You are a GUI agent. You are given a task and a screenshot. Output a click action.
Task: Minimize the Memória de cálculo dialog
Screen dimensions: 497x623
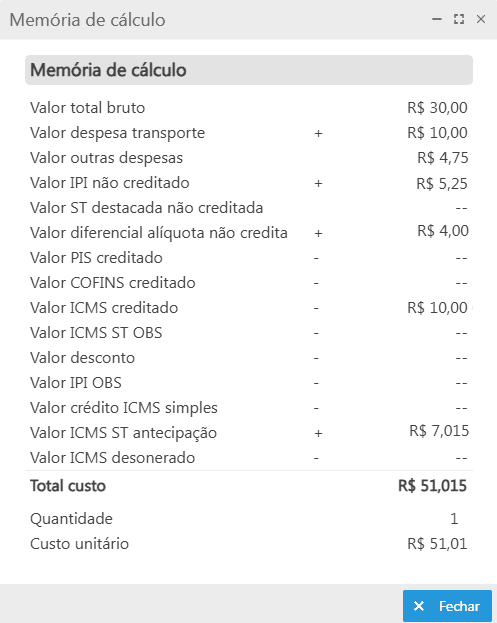coord(437,19)
